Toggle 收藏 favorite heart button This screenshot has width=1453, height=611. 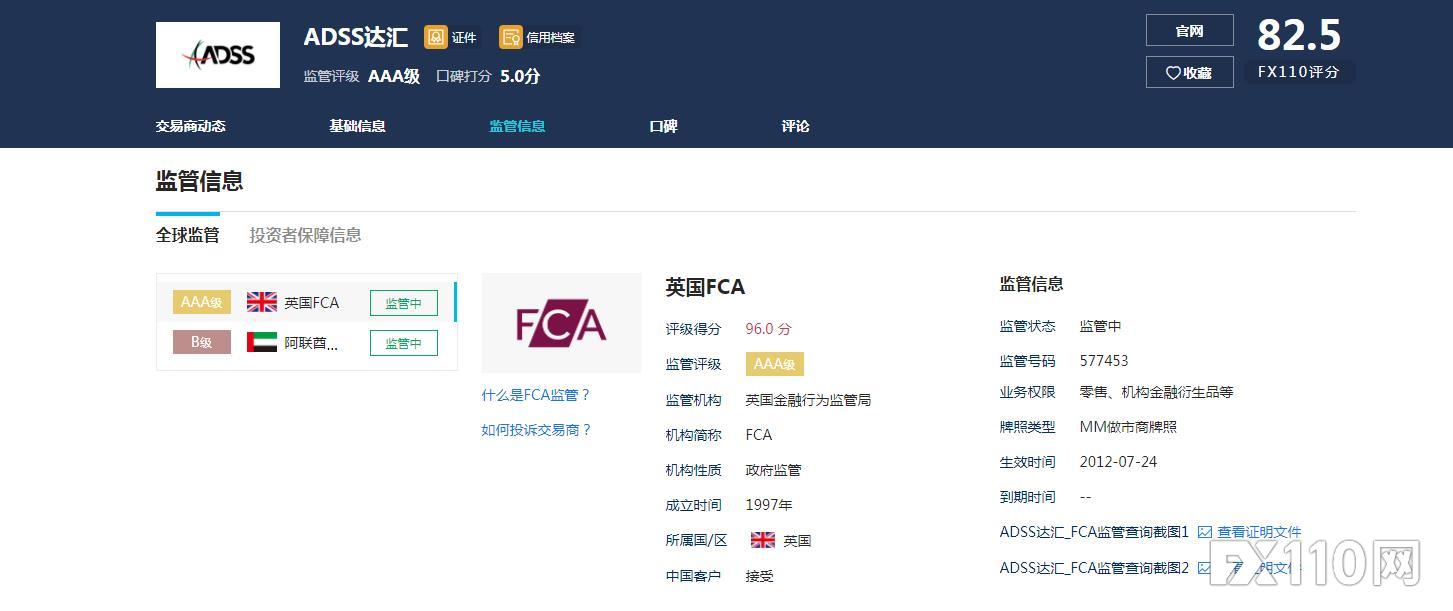point(1189,72)
